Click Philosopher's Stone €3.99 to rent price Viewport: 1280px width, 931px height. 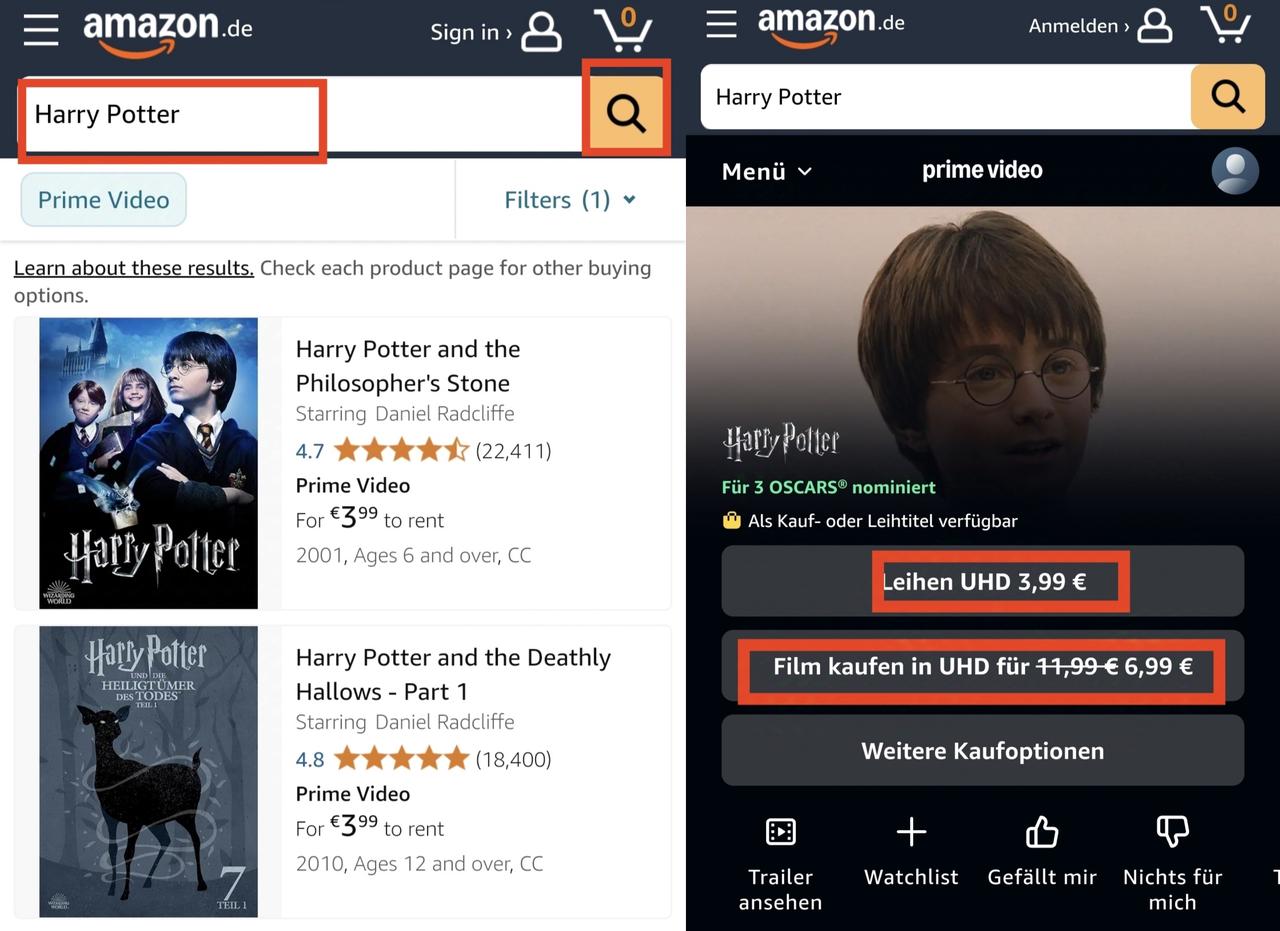click(x=370, y=519)
